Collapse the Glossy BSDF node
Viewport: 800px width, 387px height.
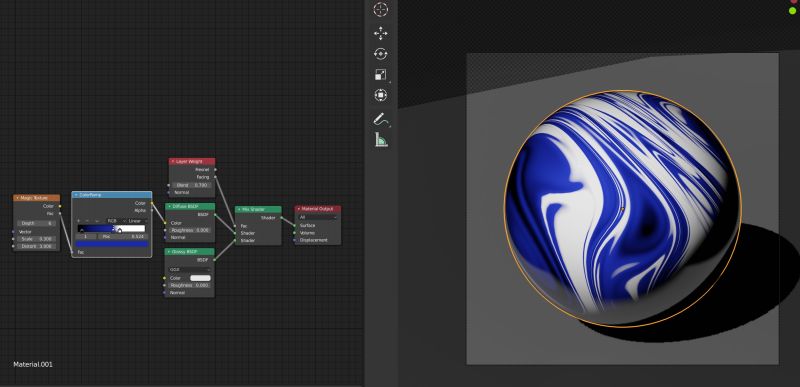click(x=169, y=252)
